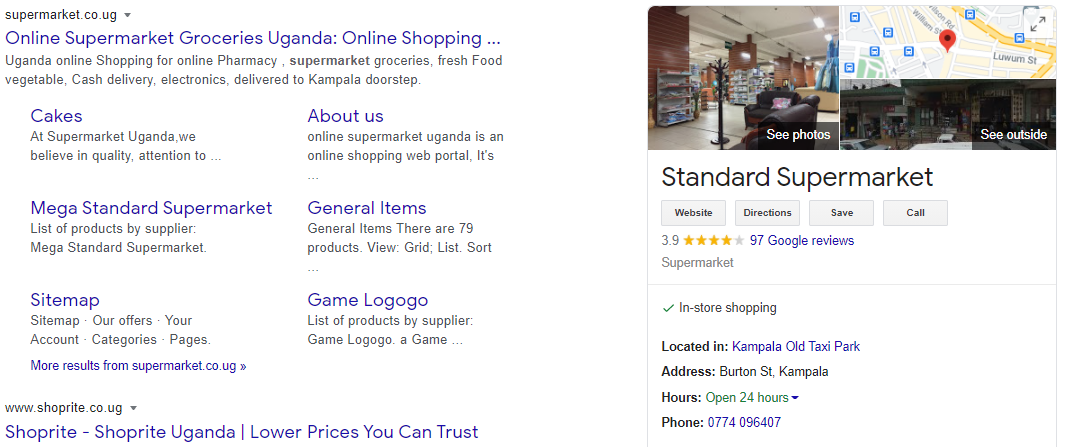
Task: Go to the Cakes sitelink
Action: 56,116
